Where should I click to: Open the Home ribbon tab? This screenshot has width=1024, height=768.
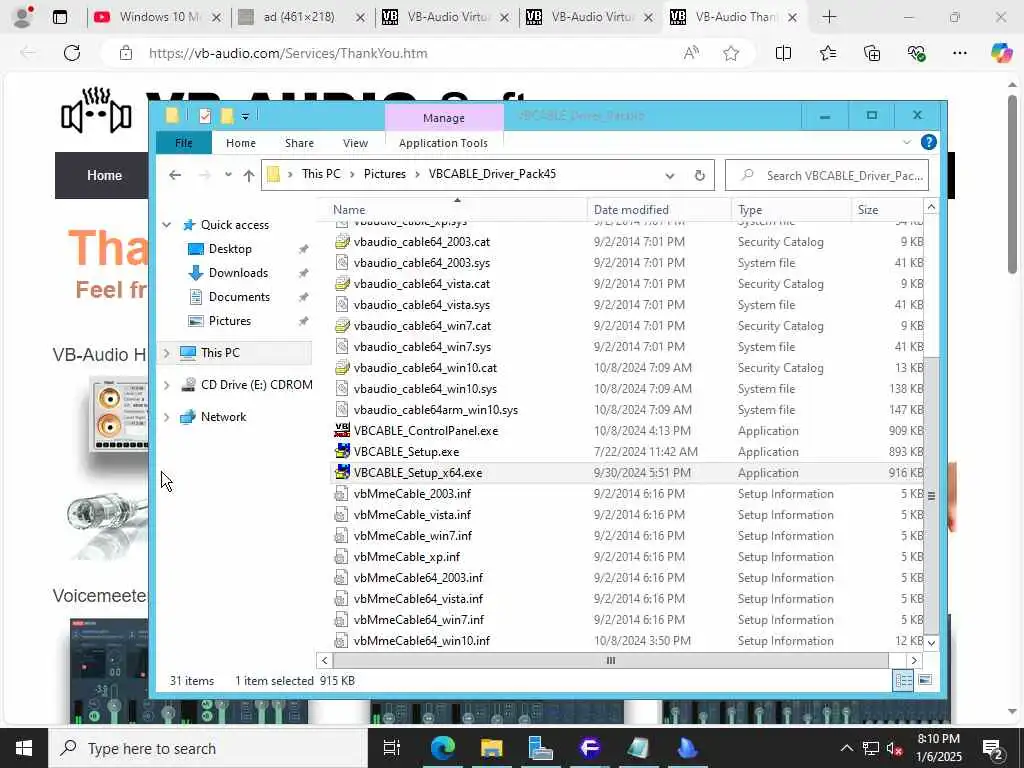pyautogui.click(x=241, y=143)
